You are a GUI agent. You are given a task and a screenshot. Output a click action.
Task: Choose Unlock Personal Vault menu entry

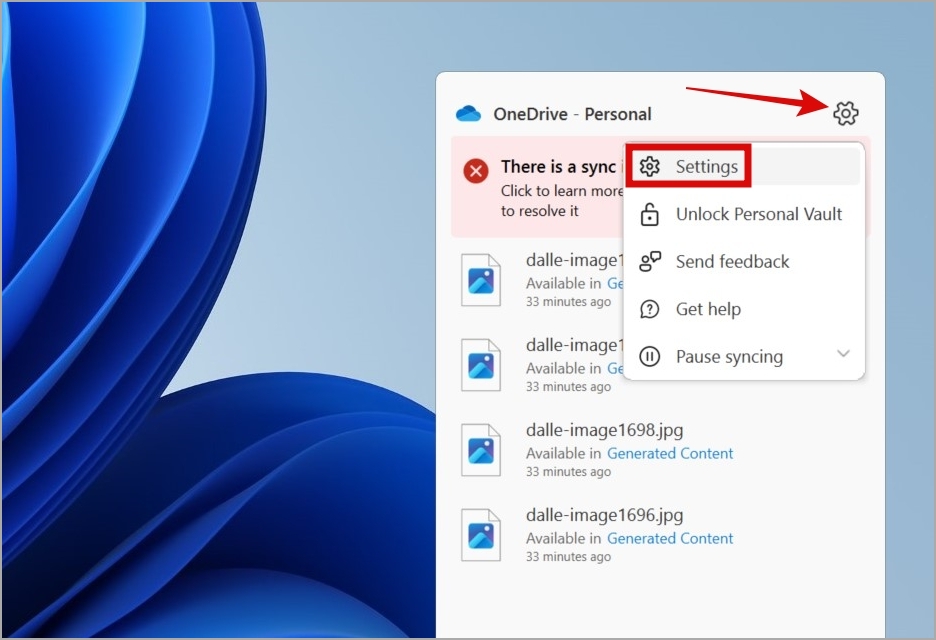click(743, 214)
